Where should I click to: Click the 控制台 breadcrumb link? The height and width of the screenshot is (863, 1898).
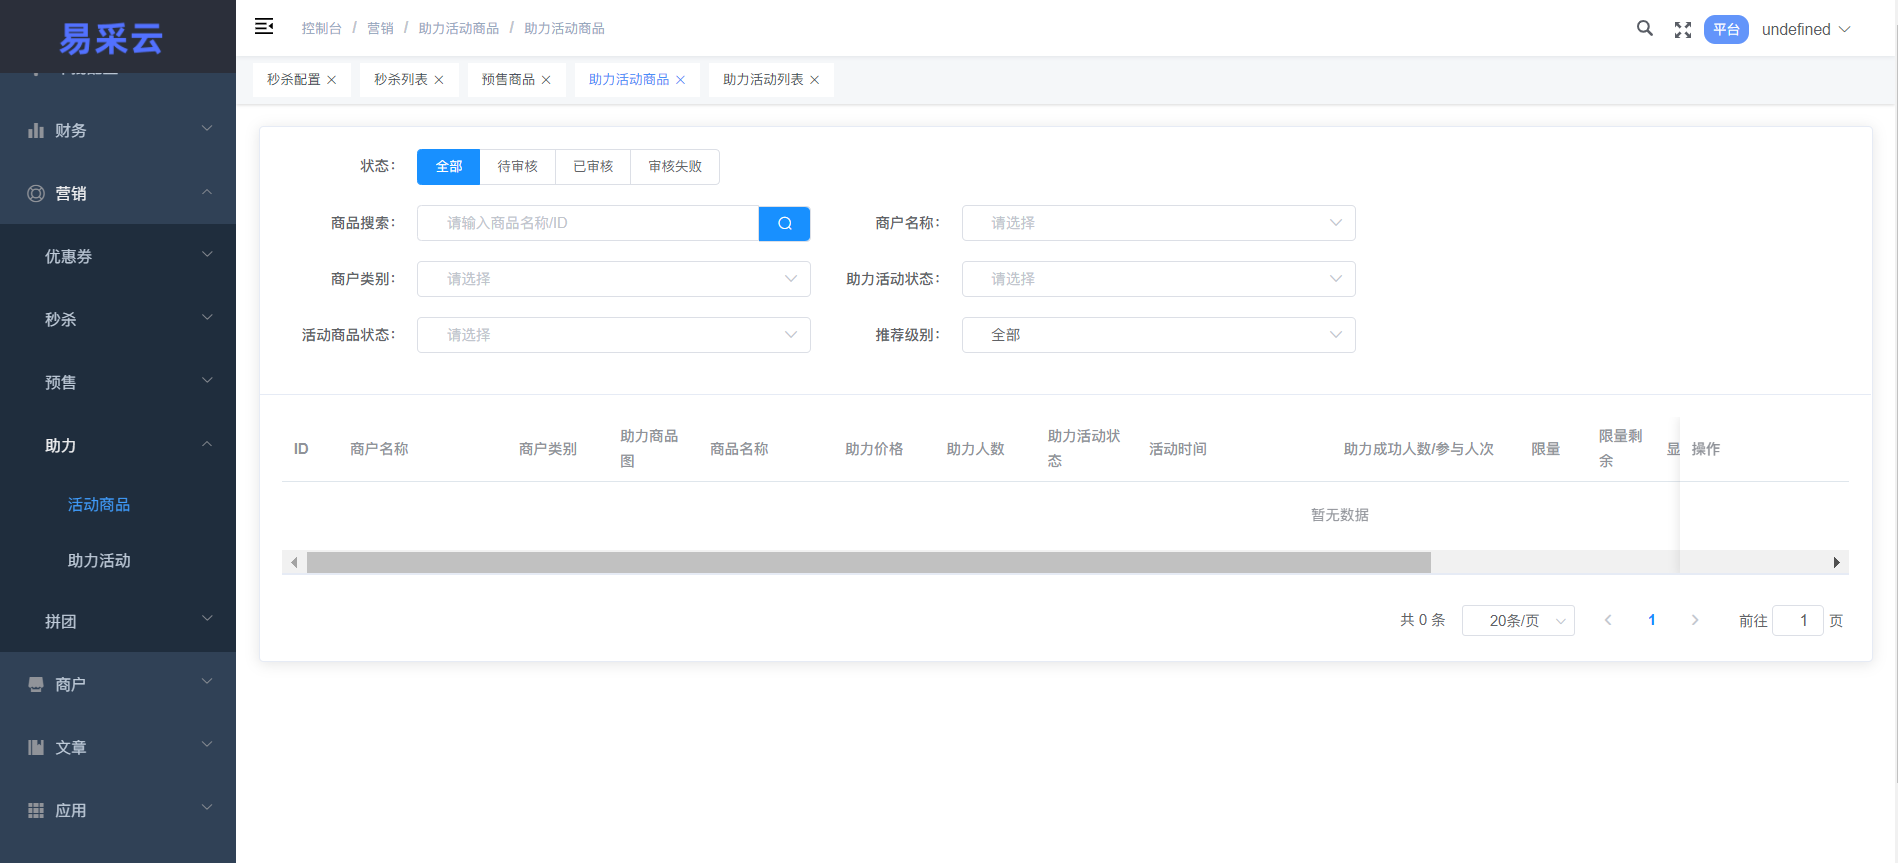click(322, 28)
